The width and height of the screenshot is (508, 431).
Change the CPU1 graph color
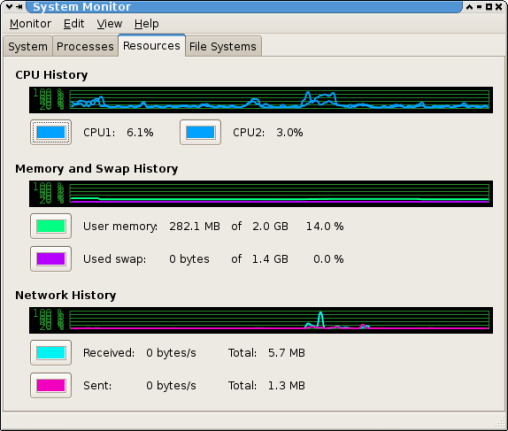(x=51, y=132)
